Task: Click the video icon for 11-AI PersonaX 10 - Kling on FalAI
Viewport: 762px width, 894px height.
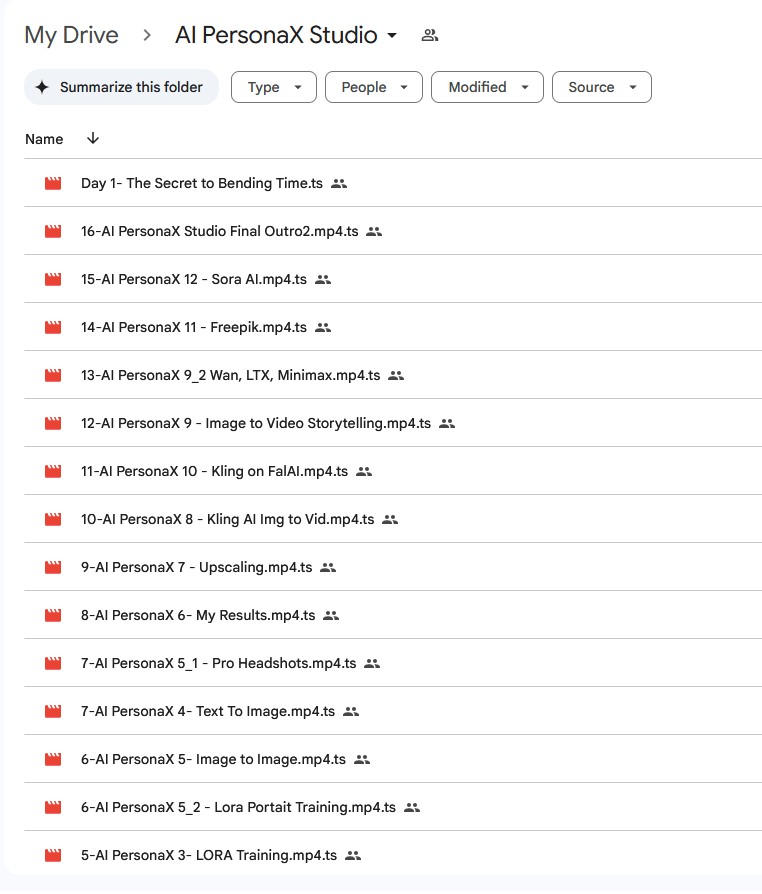Action: coord(53,471)
